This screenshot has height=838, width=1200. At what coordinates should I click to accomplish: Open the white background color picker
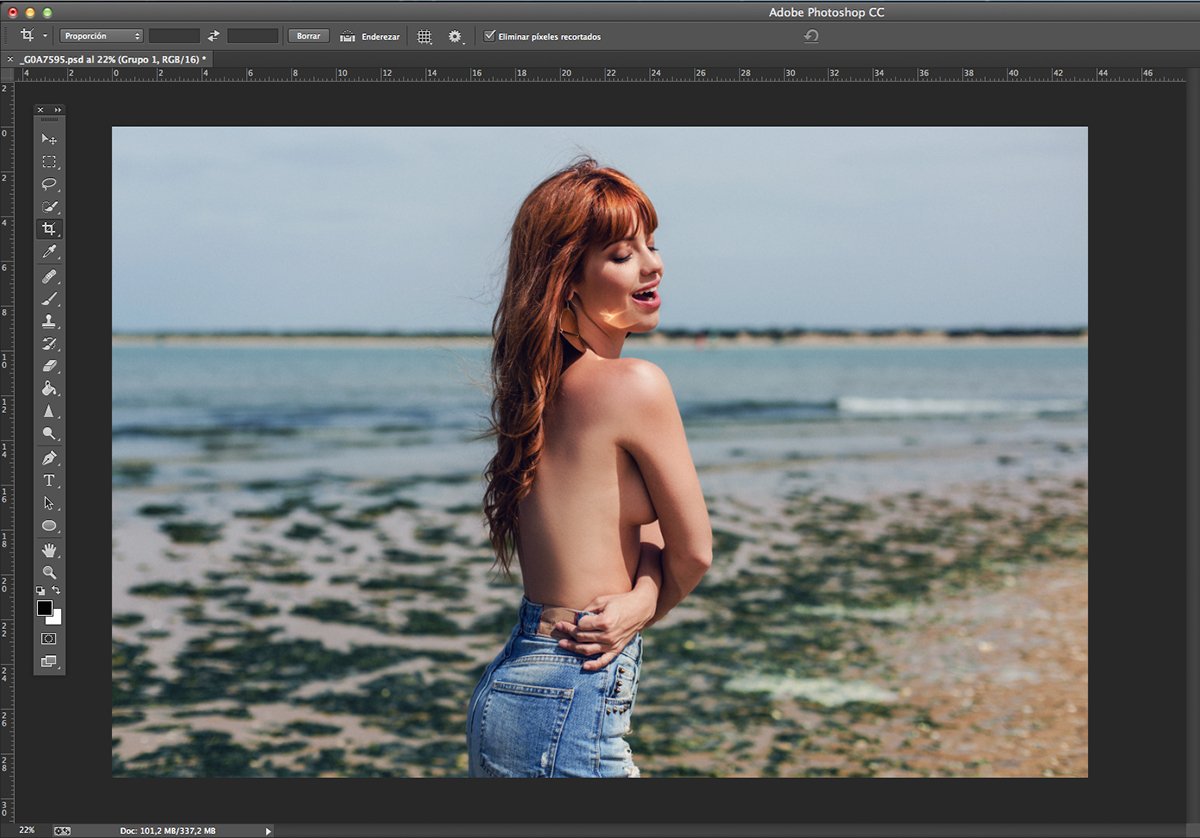56,619
